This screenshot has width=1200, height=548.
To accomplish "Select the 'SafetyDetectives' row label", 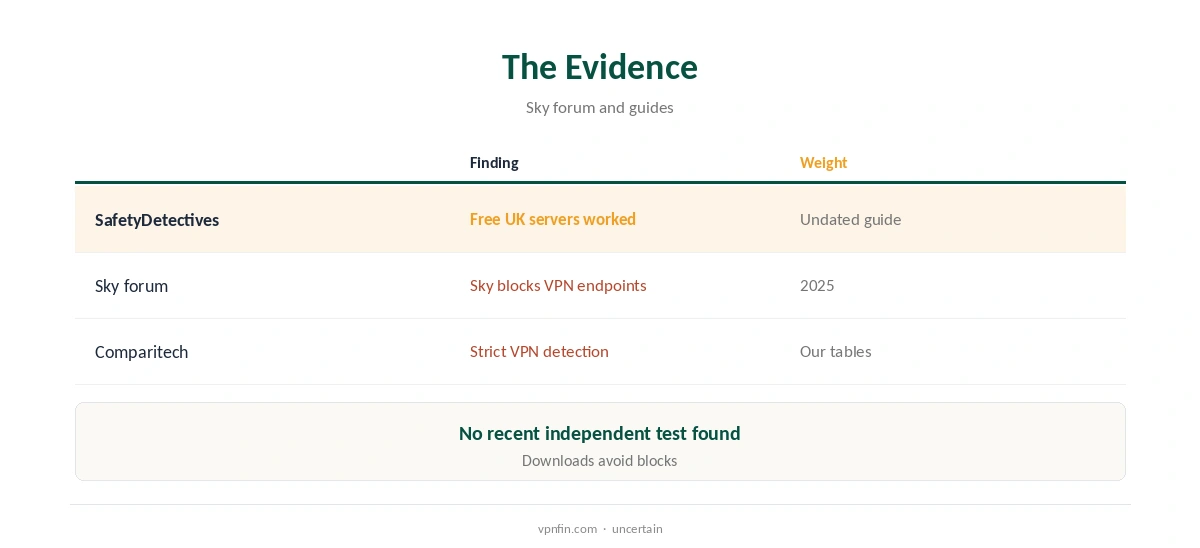I will tap(157, 220).
